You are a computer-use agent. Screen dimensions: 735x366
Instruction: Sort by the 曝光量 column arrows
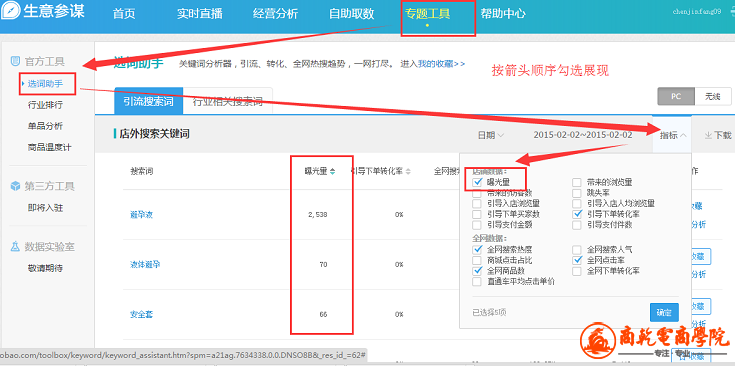click(332, 172)
